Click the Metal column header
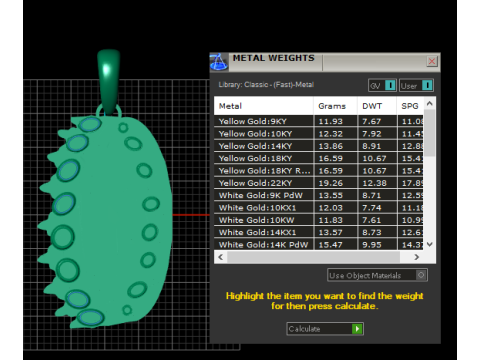The image size is (480, 360). pyautogui.click(x=263, y=106)
